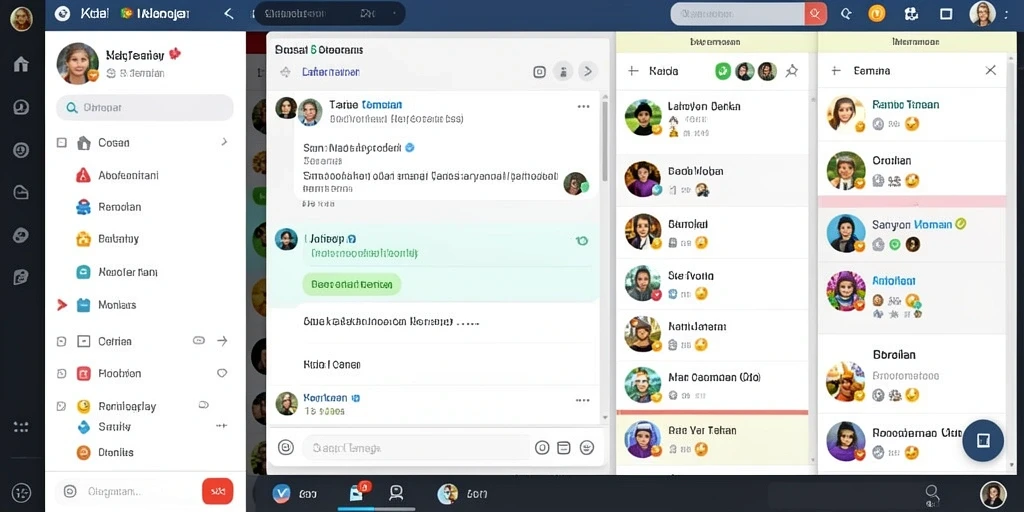Click the red search button in top bar
Viewport: 1024px width, 512px height.
[x=816, y=14]
